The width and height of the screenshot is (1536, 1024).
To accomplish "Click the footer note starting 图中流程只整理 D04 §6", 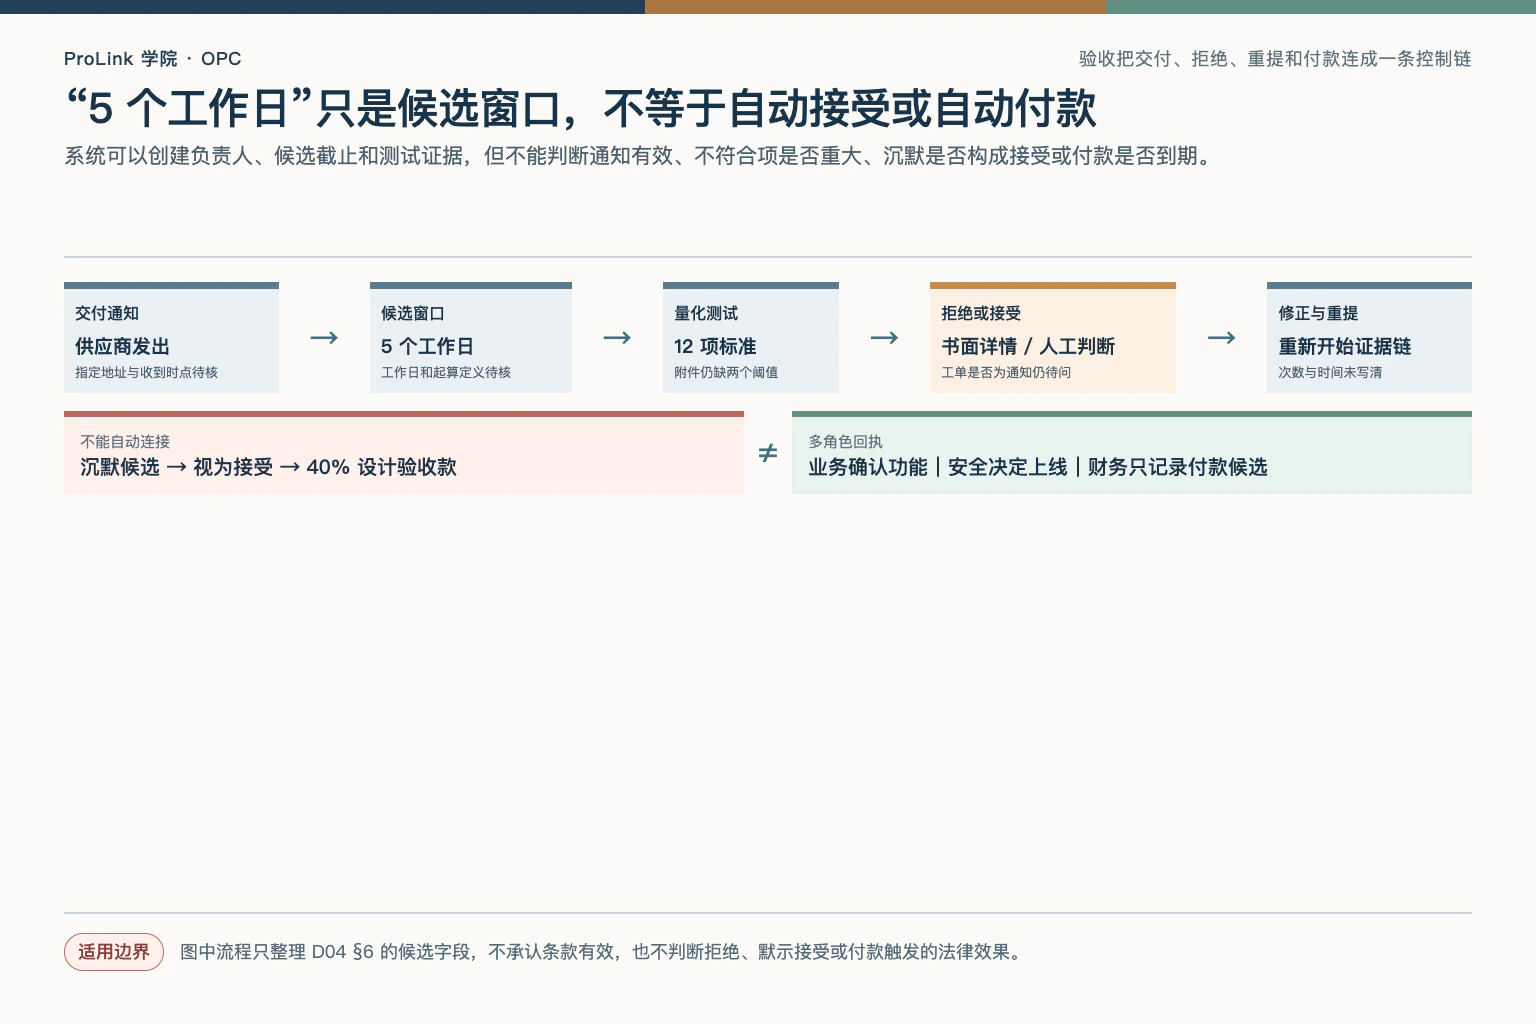I will 602,952.
